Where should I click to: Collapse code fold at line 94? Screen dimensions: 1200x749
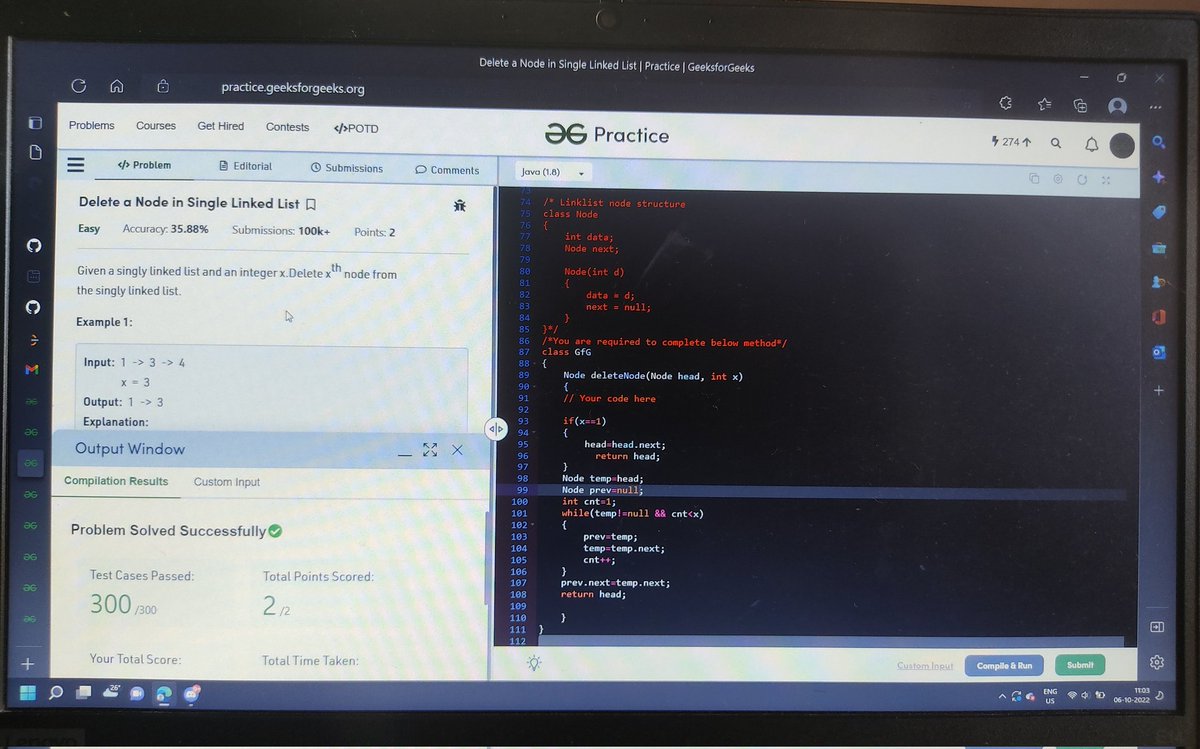coord(536,433)
